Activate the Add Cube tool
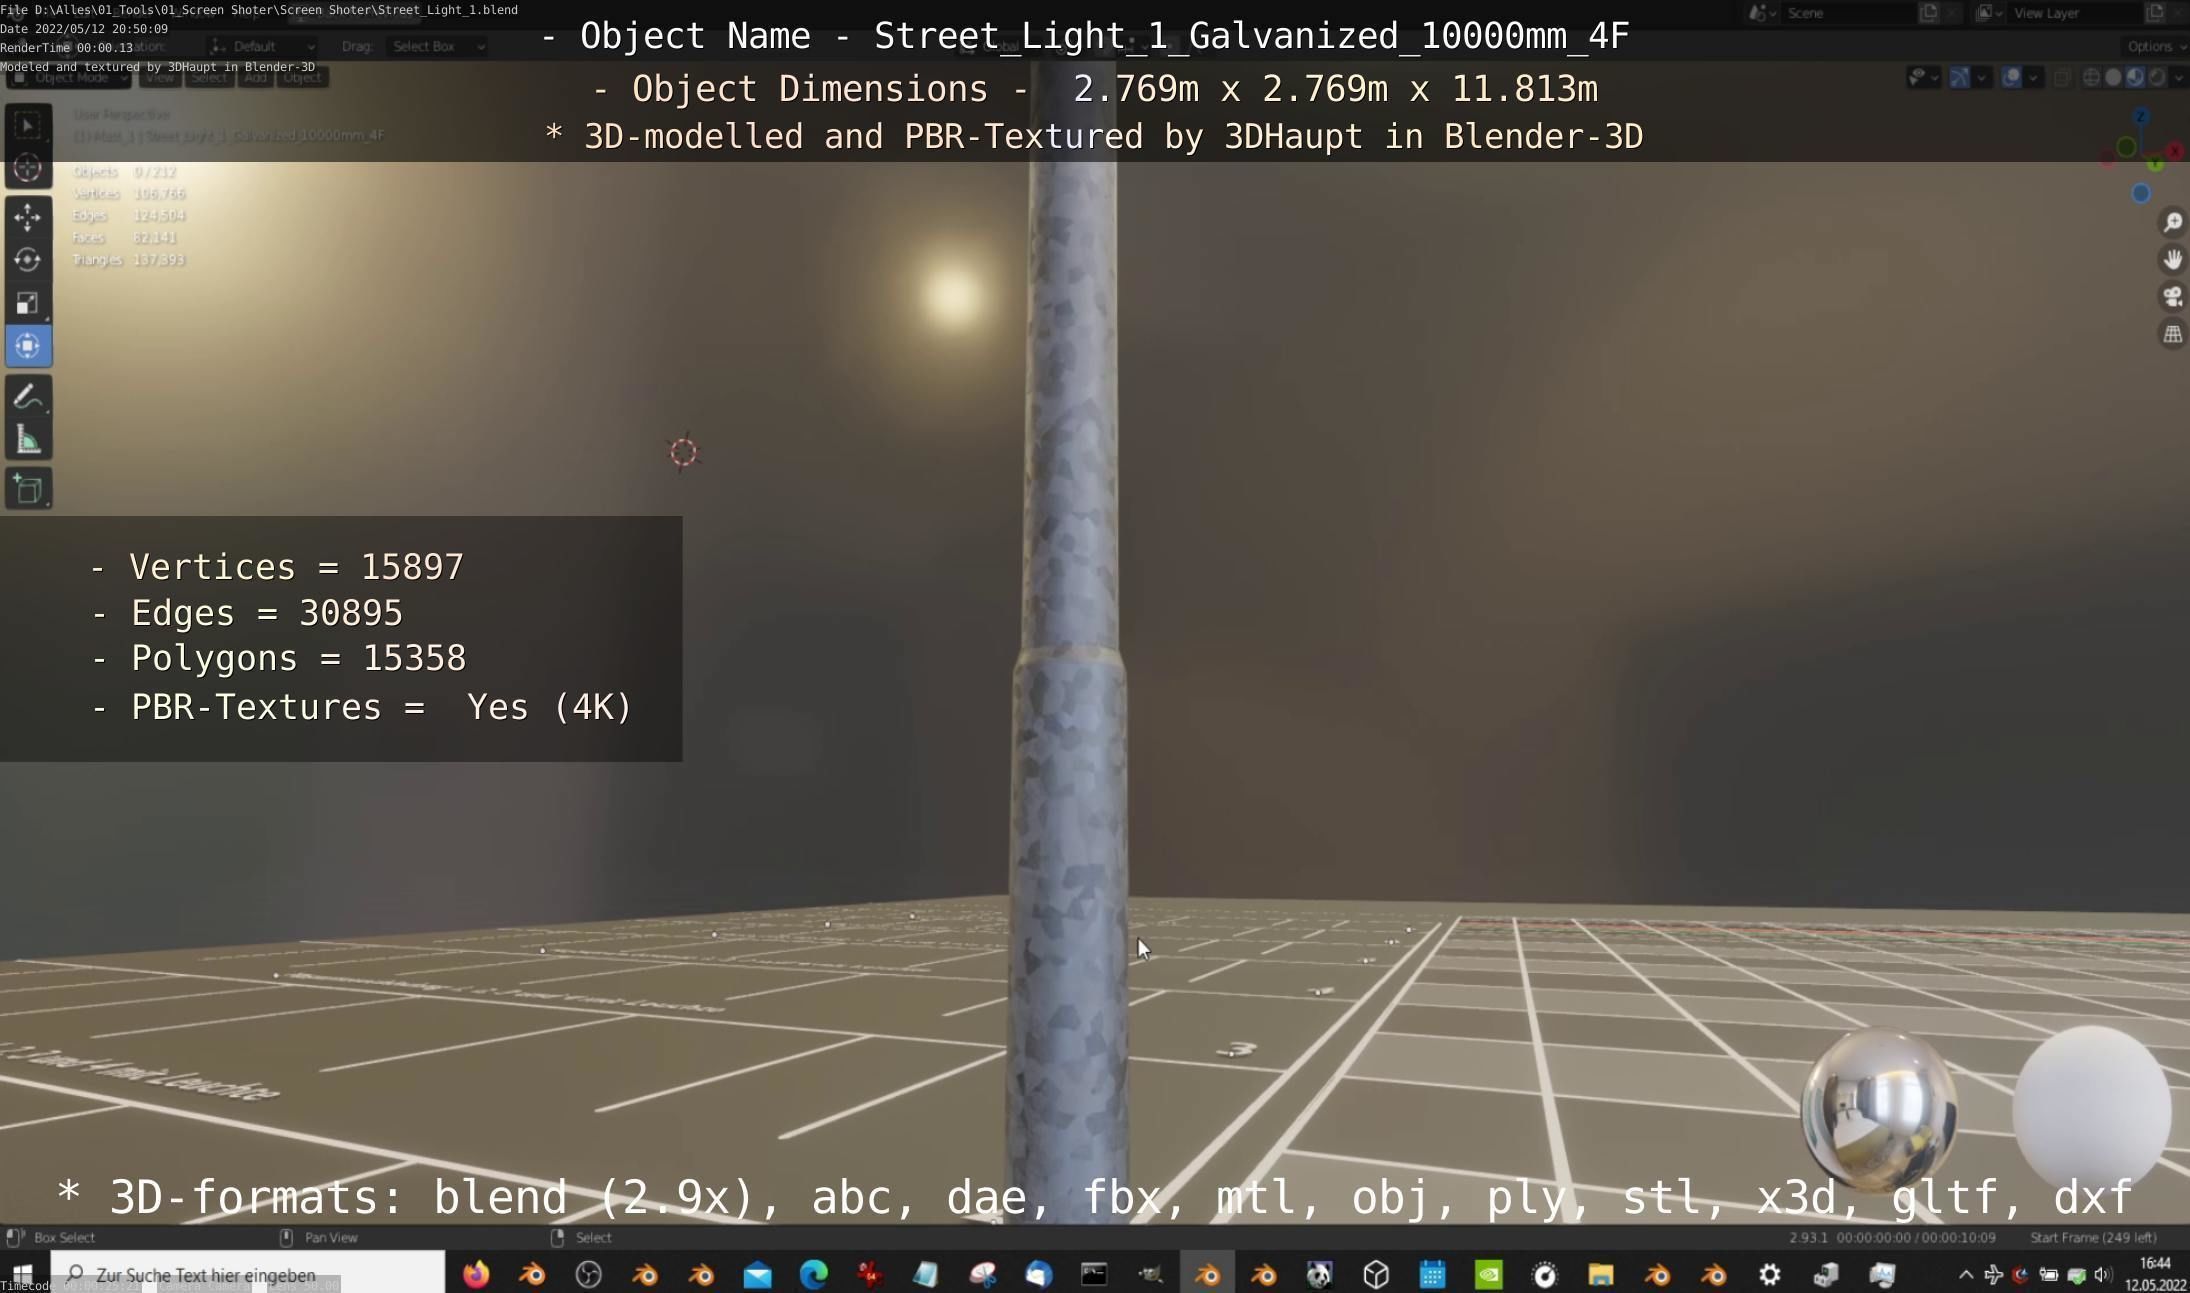This screenshot has height=1293, width=2190. [28, 489]
